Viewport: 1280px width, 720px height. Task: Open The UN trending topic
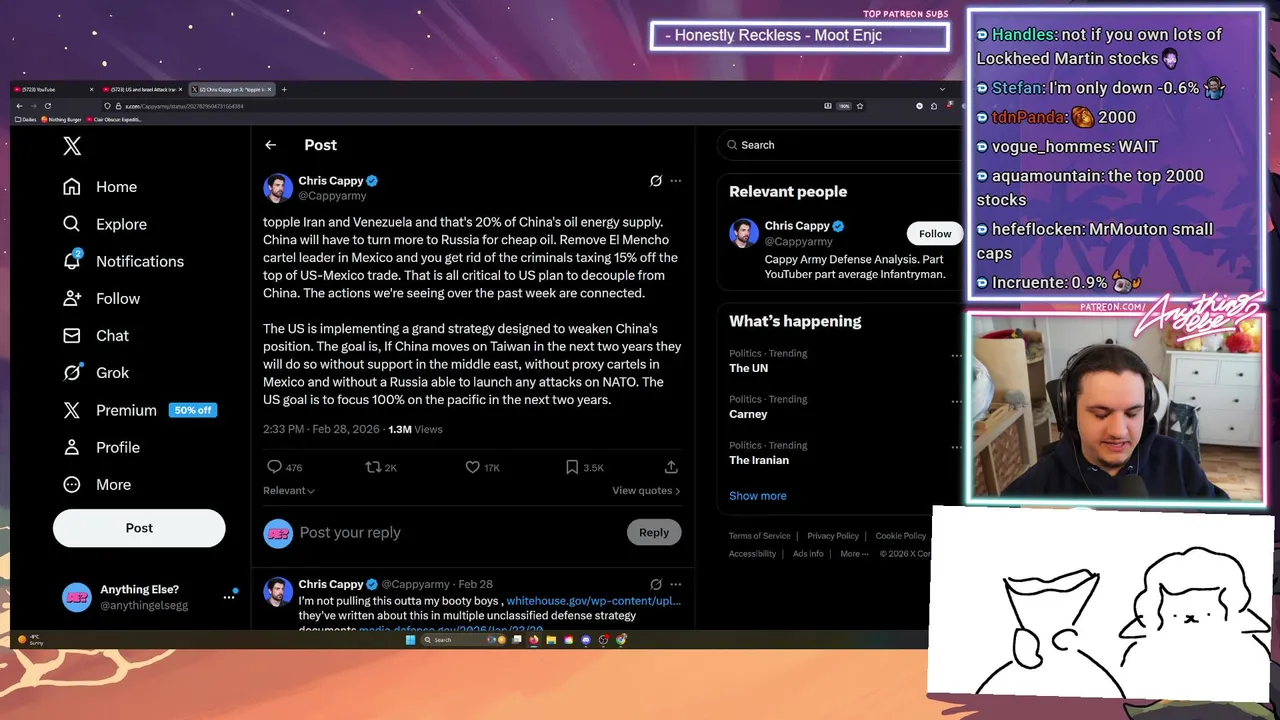pyautogui.click(x=748, y=368)
